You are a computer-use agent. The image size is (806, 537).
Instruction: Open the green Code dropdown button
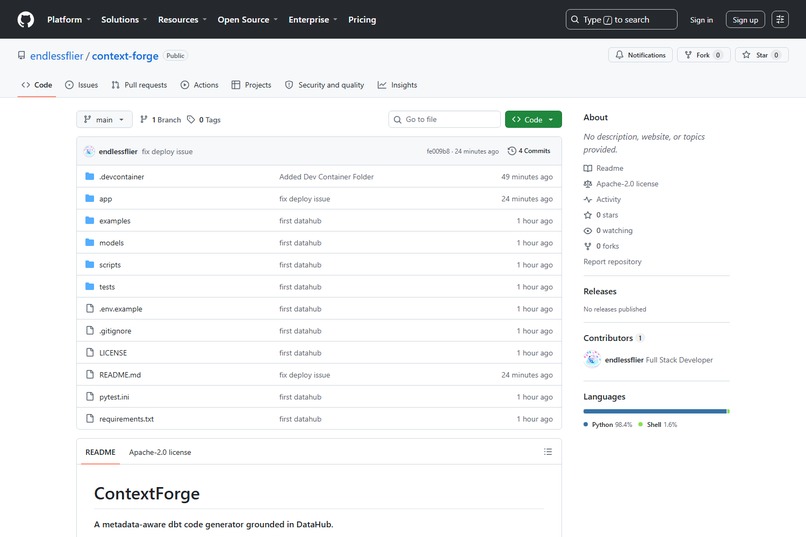[533, 120]
